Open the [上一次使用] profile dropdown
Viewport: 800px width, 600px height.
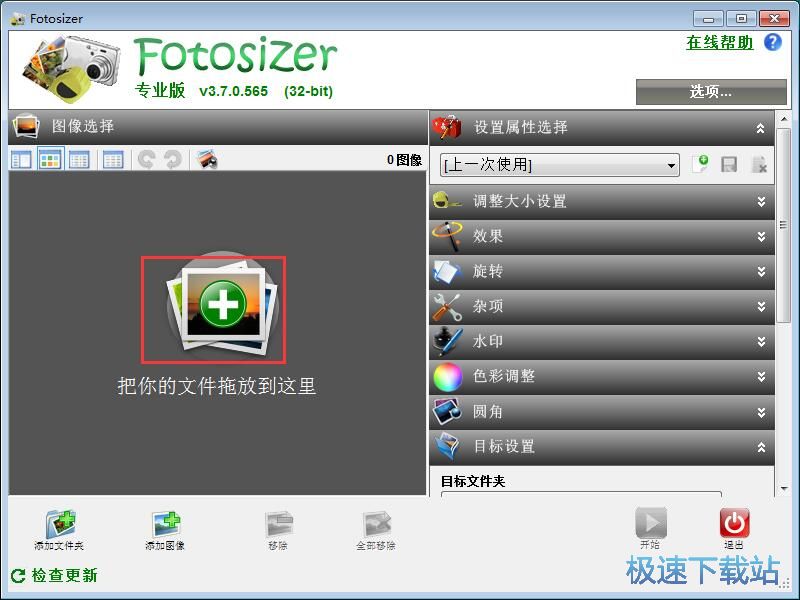(x=560, y=165)
